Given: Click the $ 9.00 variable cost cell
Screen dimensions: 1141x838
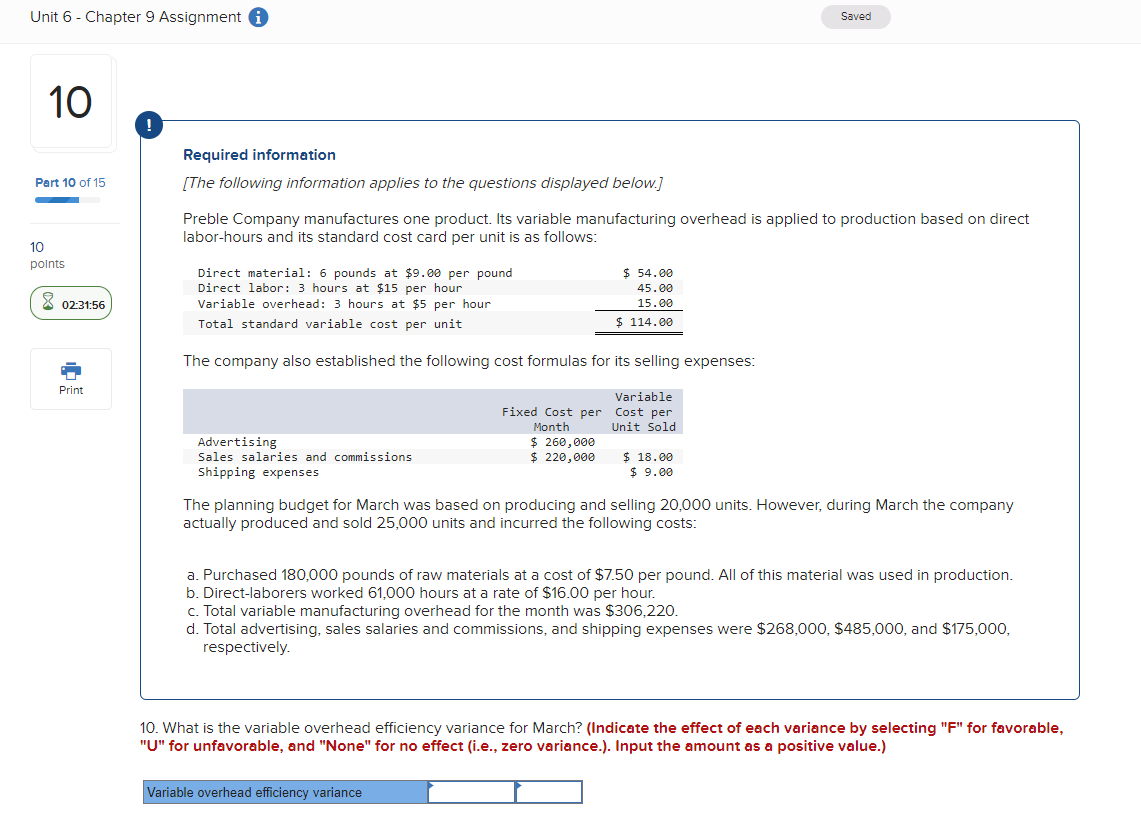Looking at the screenshot, I should point(651,472).
